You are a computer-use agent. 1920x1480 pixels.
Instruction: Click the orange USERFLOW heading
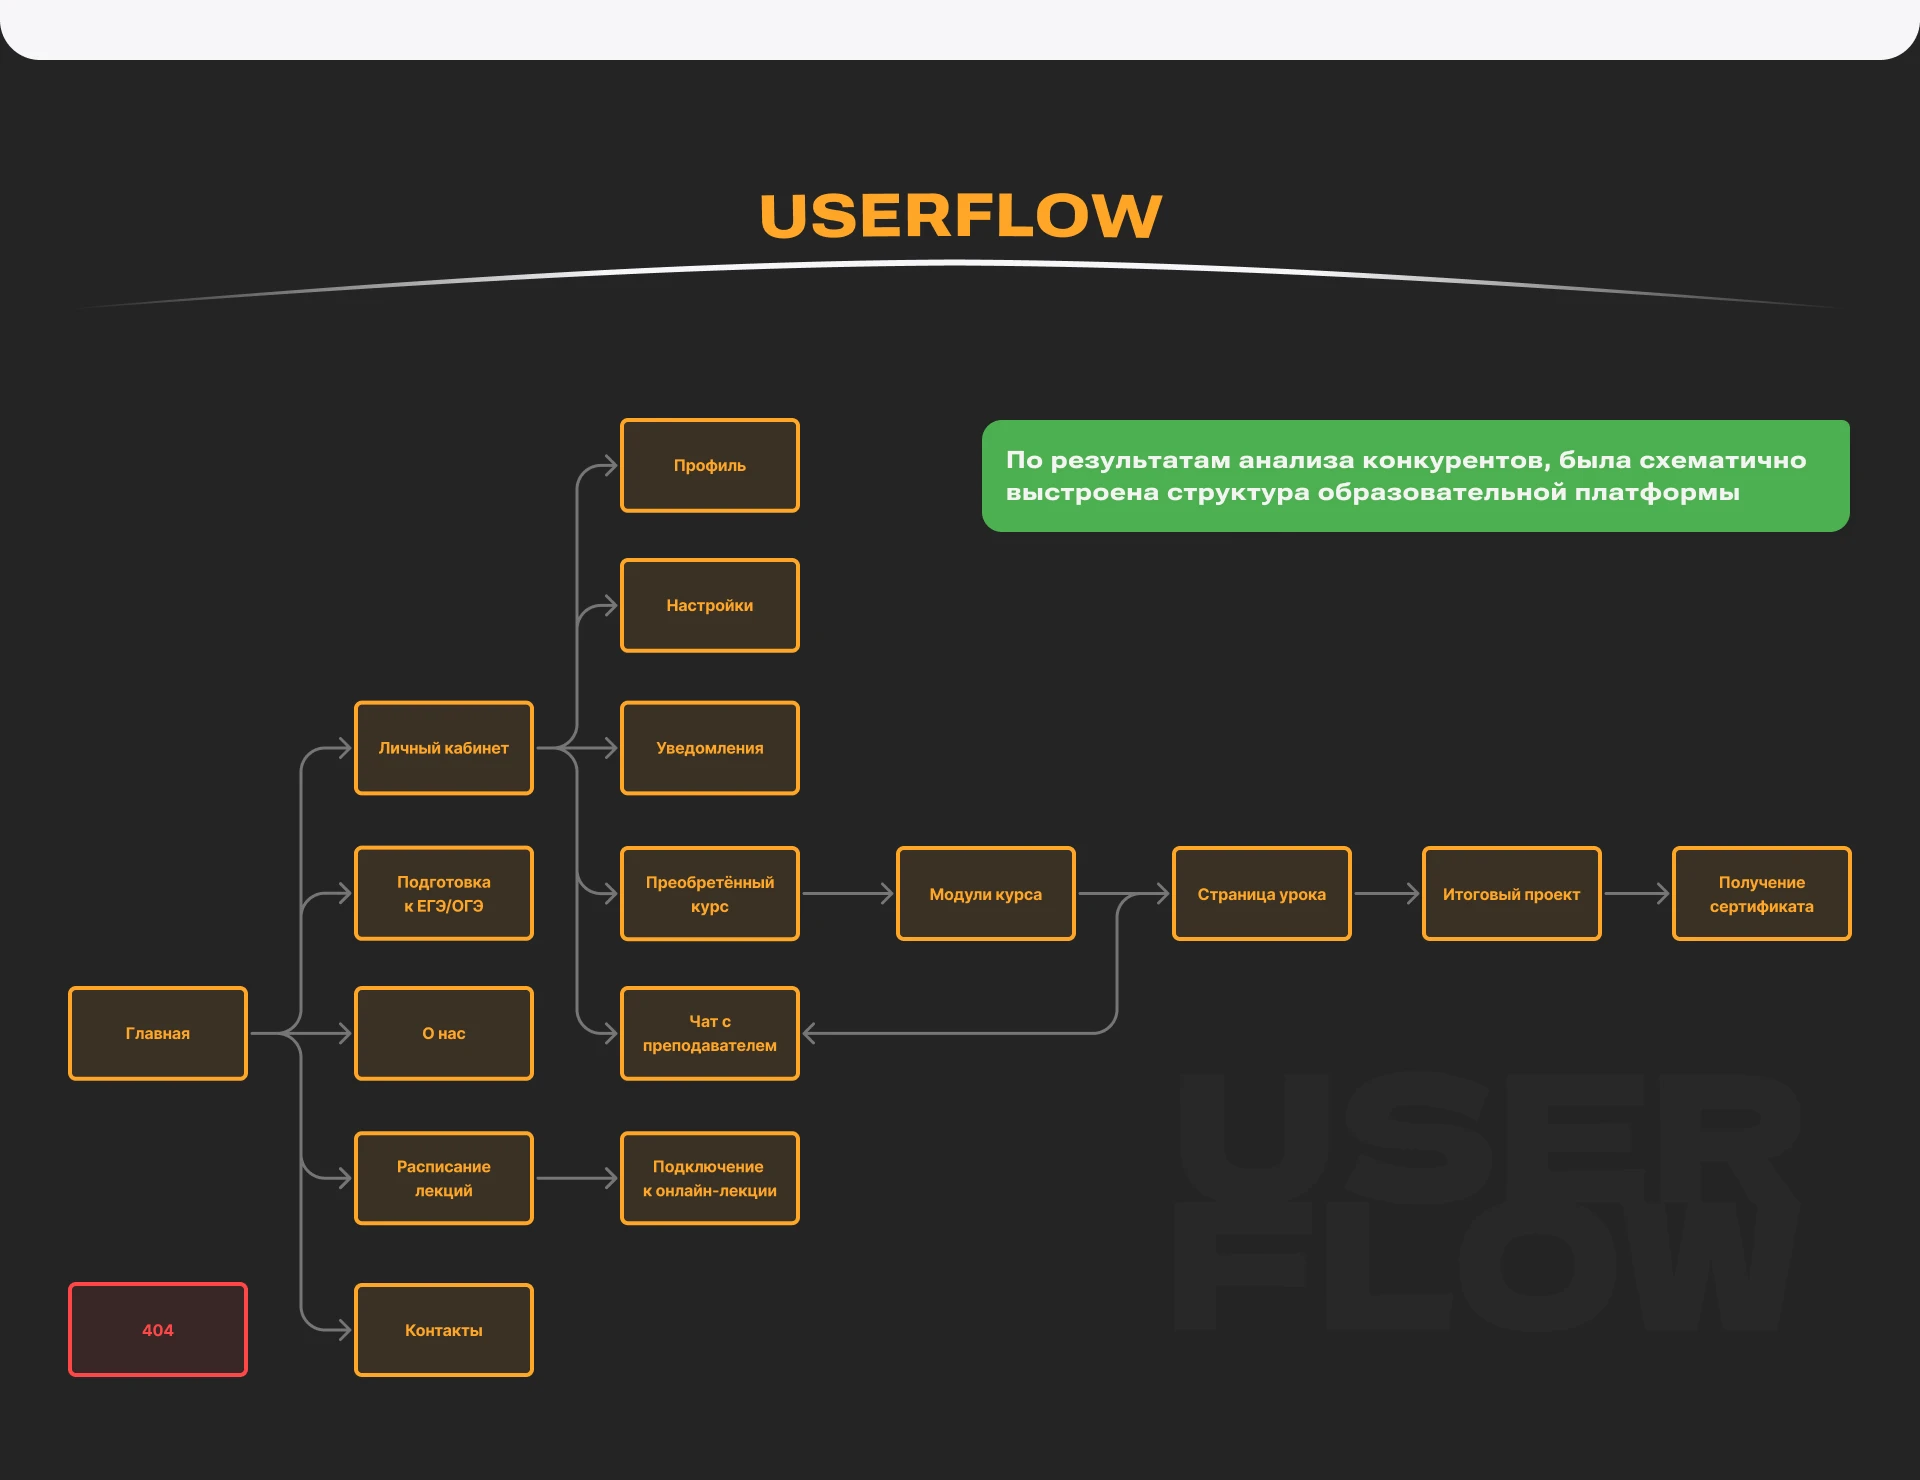pyautogui.click(x=960, y=216)
